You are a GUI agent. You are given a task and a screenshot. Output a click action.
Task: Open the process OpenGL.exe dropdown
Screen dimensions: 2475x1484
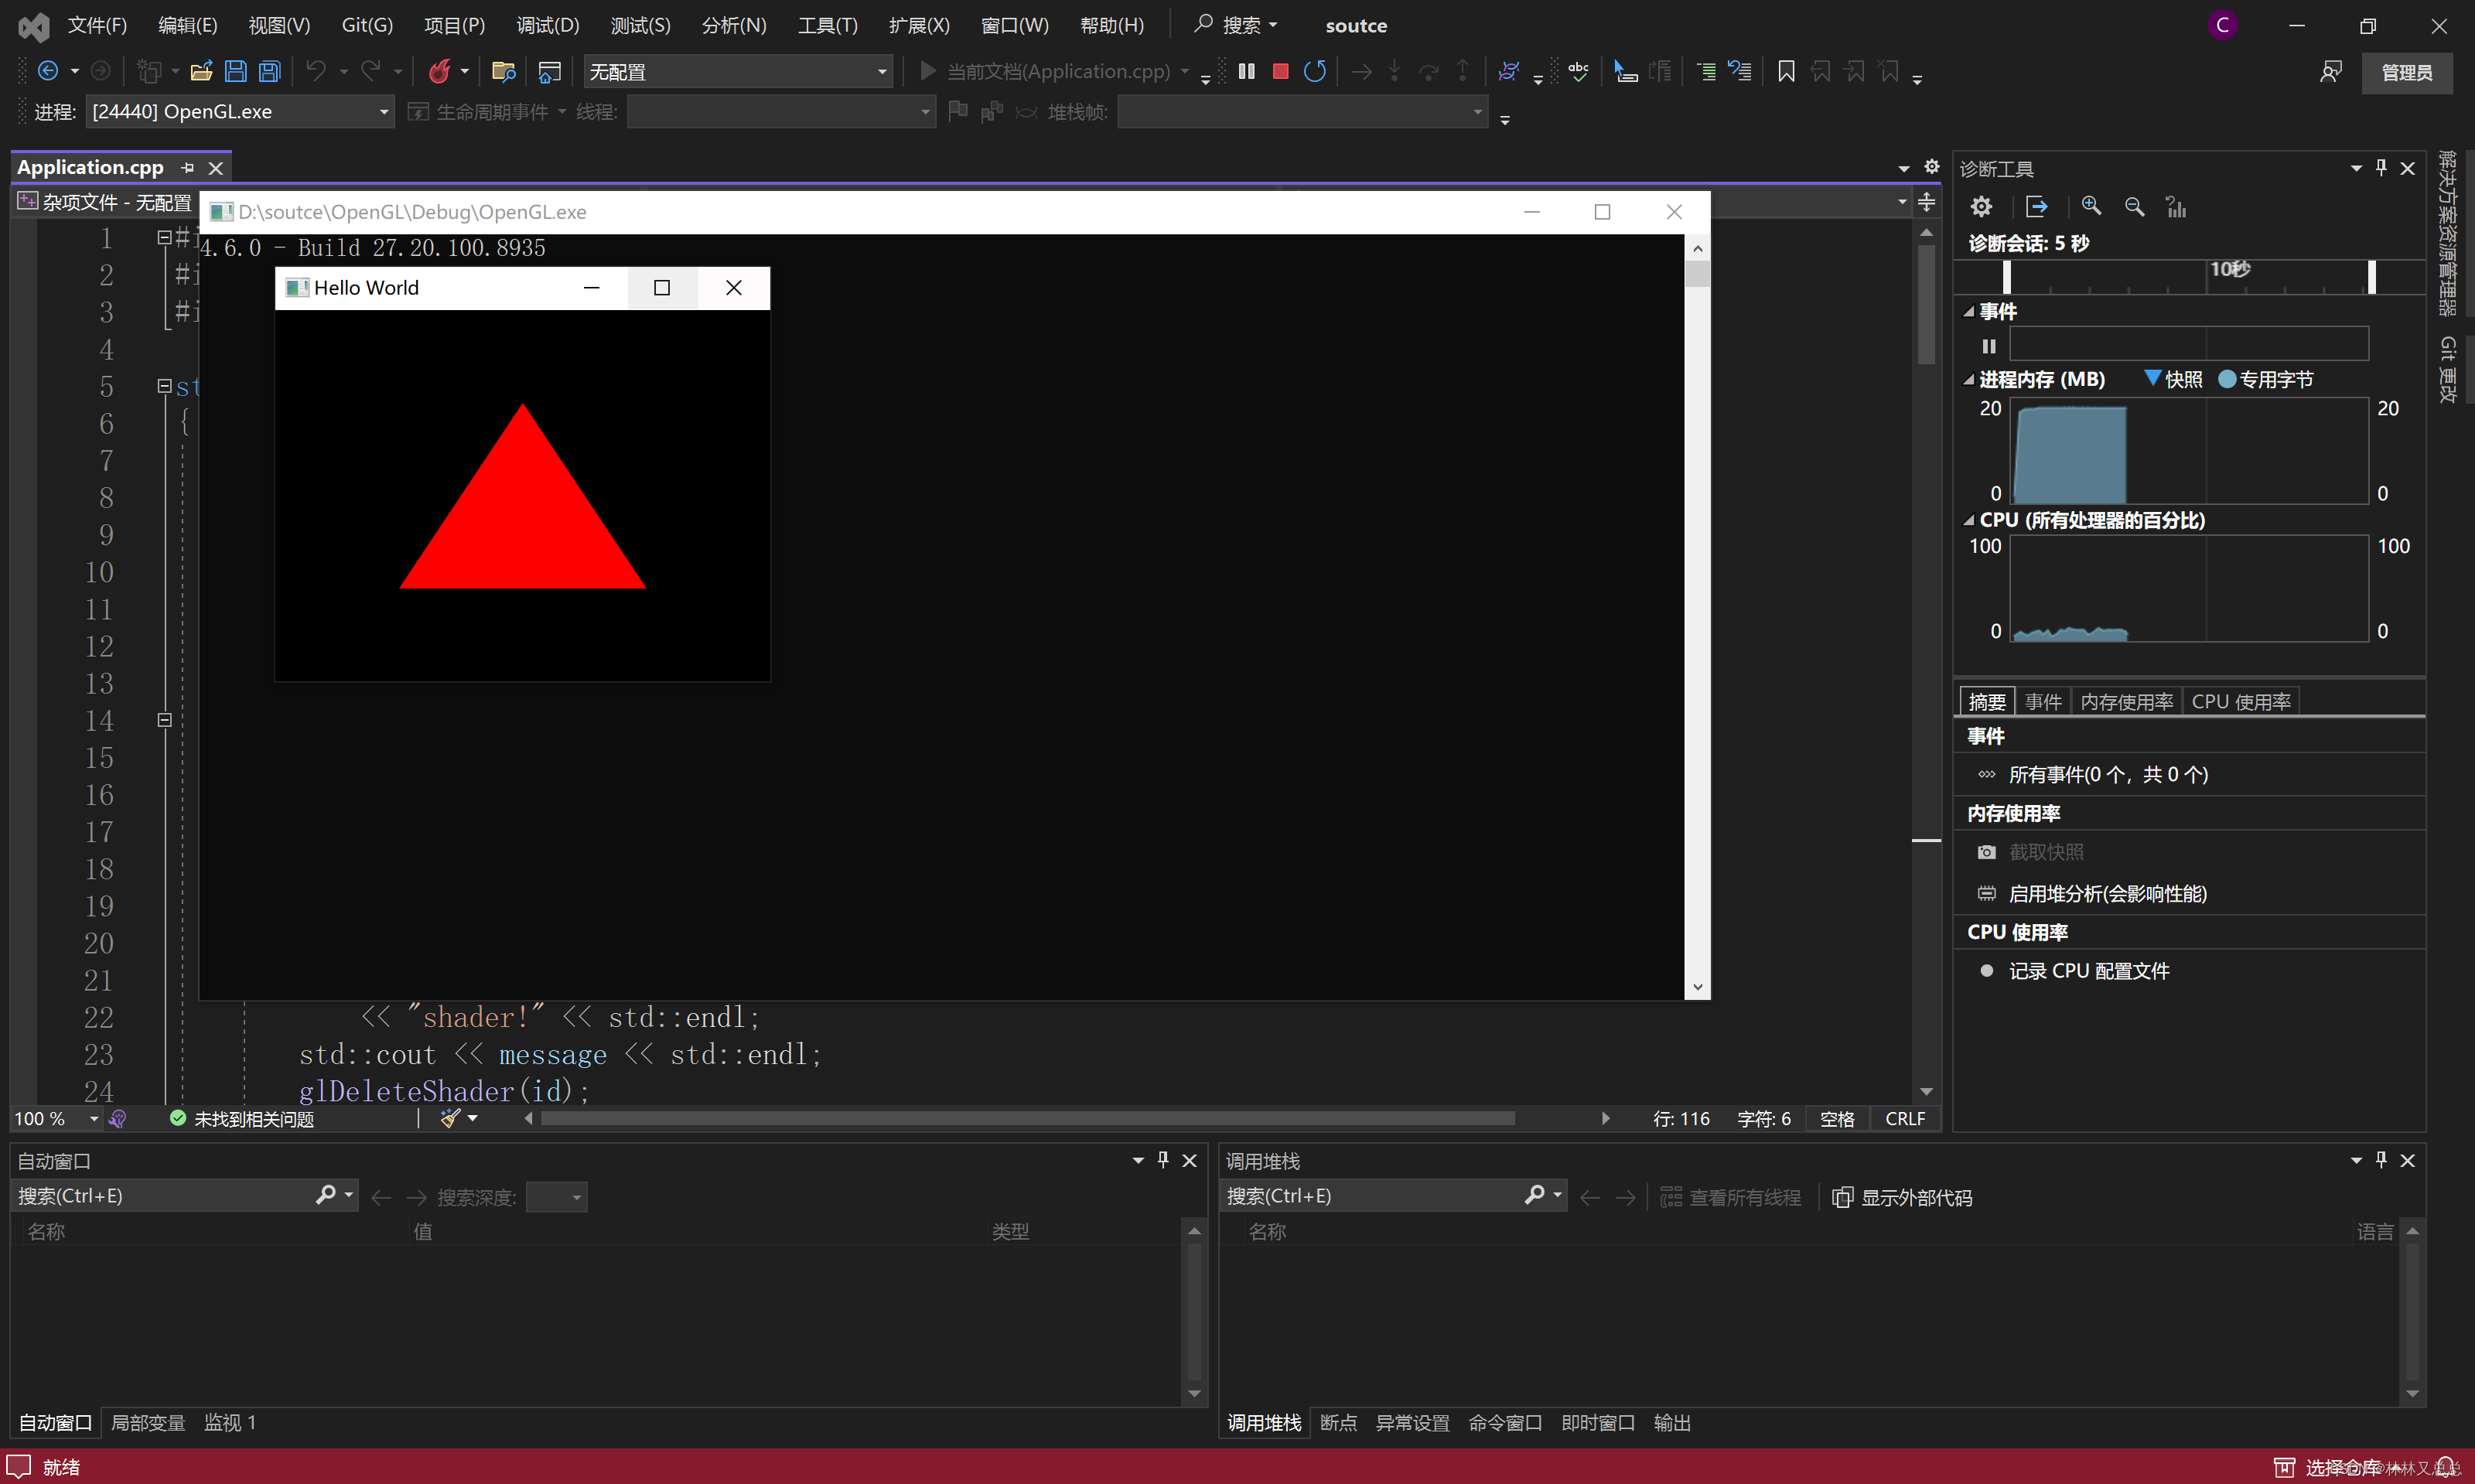tap(383, 112)
